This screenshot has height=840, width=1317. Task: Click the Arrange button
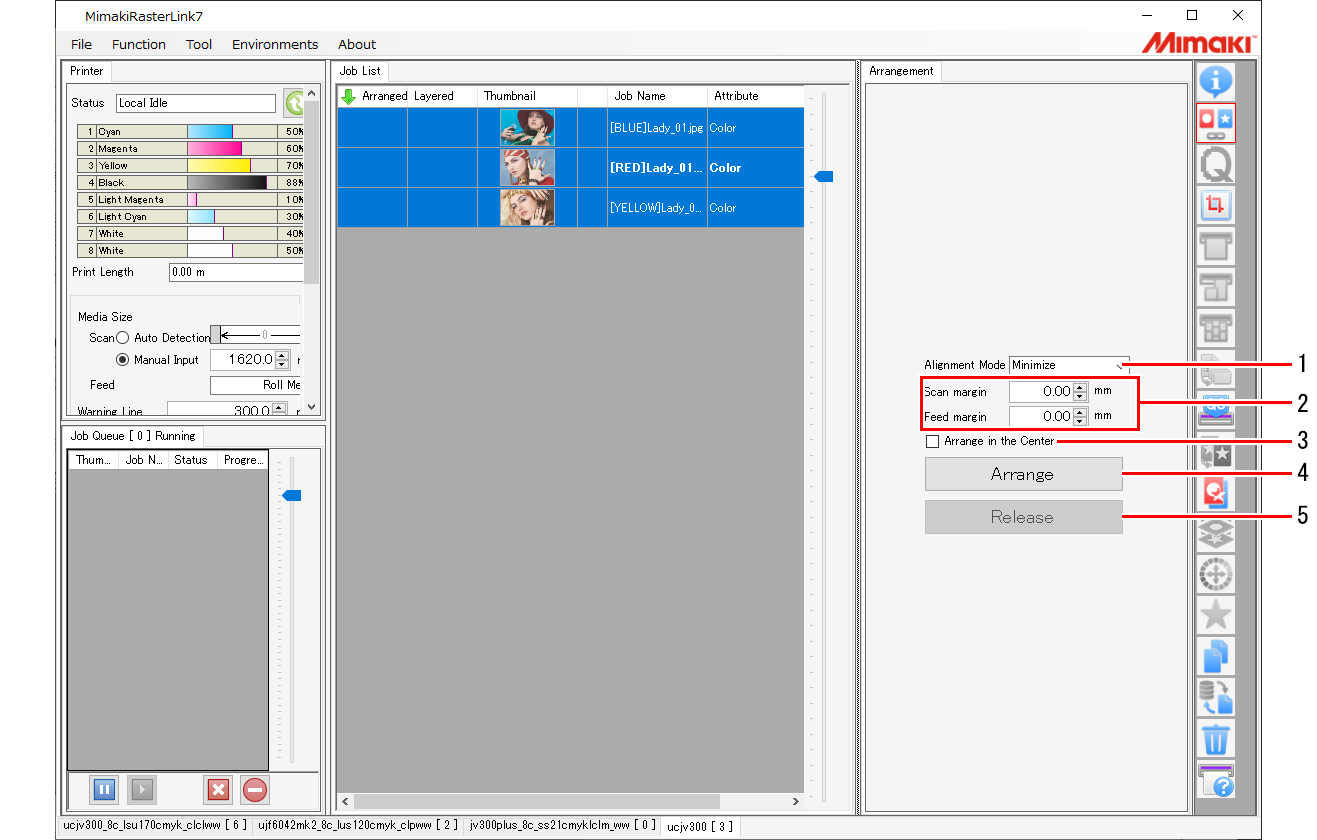click(x=1023, y=474)
